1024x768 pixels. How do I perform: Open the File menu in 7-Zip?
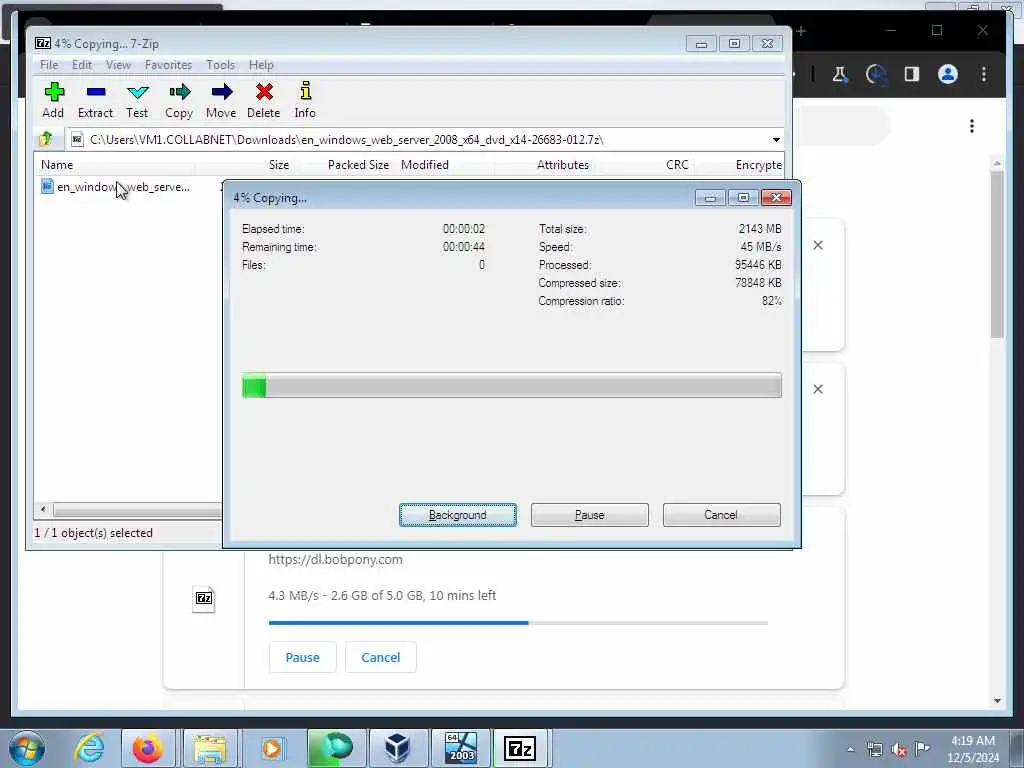(x=49, y=65)
